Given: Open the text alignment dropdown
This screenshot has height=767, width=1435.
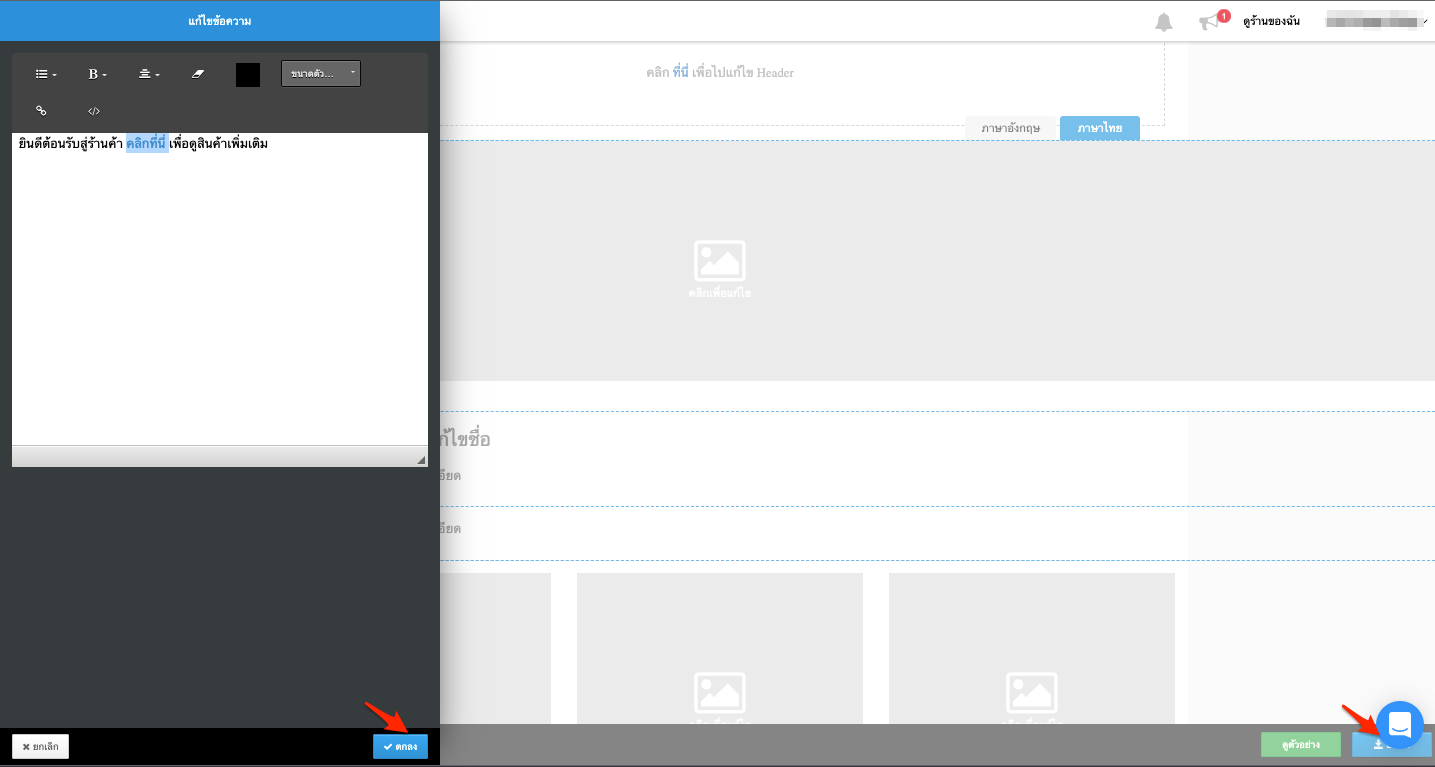Looking at the screenshot, I should pyautogui.click(x=149, y=74).
